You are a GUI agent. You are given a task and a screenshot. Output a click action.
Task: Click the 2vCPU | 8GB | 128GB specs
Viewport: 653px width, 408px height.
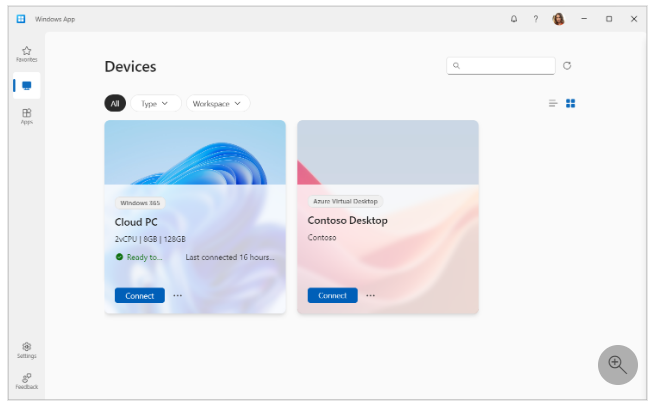point(150,239)
